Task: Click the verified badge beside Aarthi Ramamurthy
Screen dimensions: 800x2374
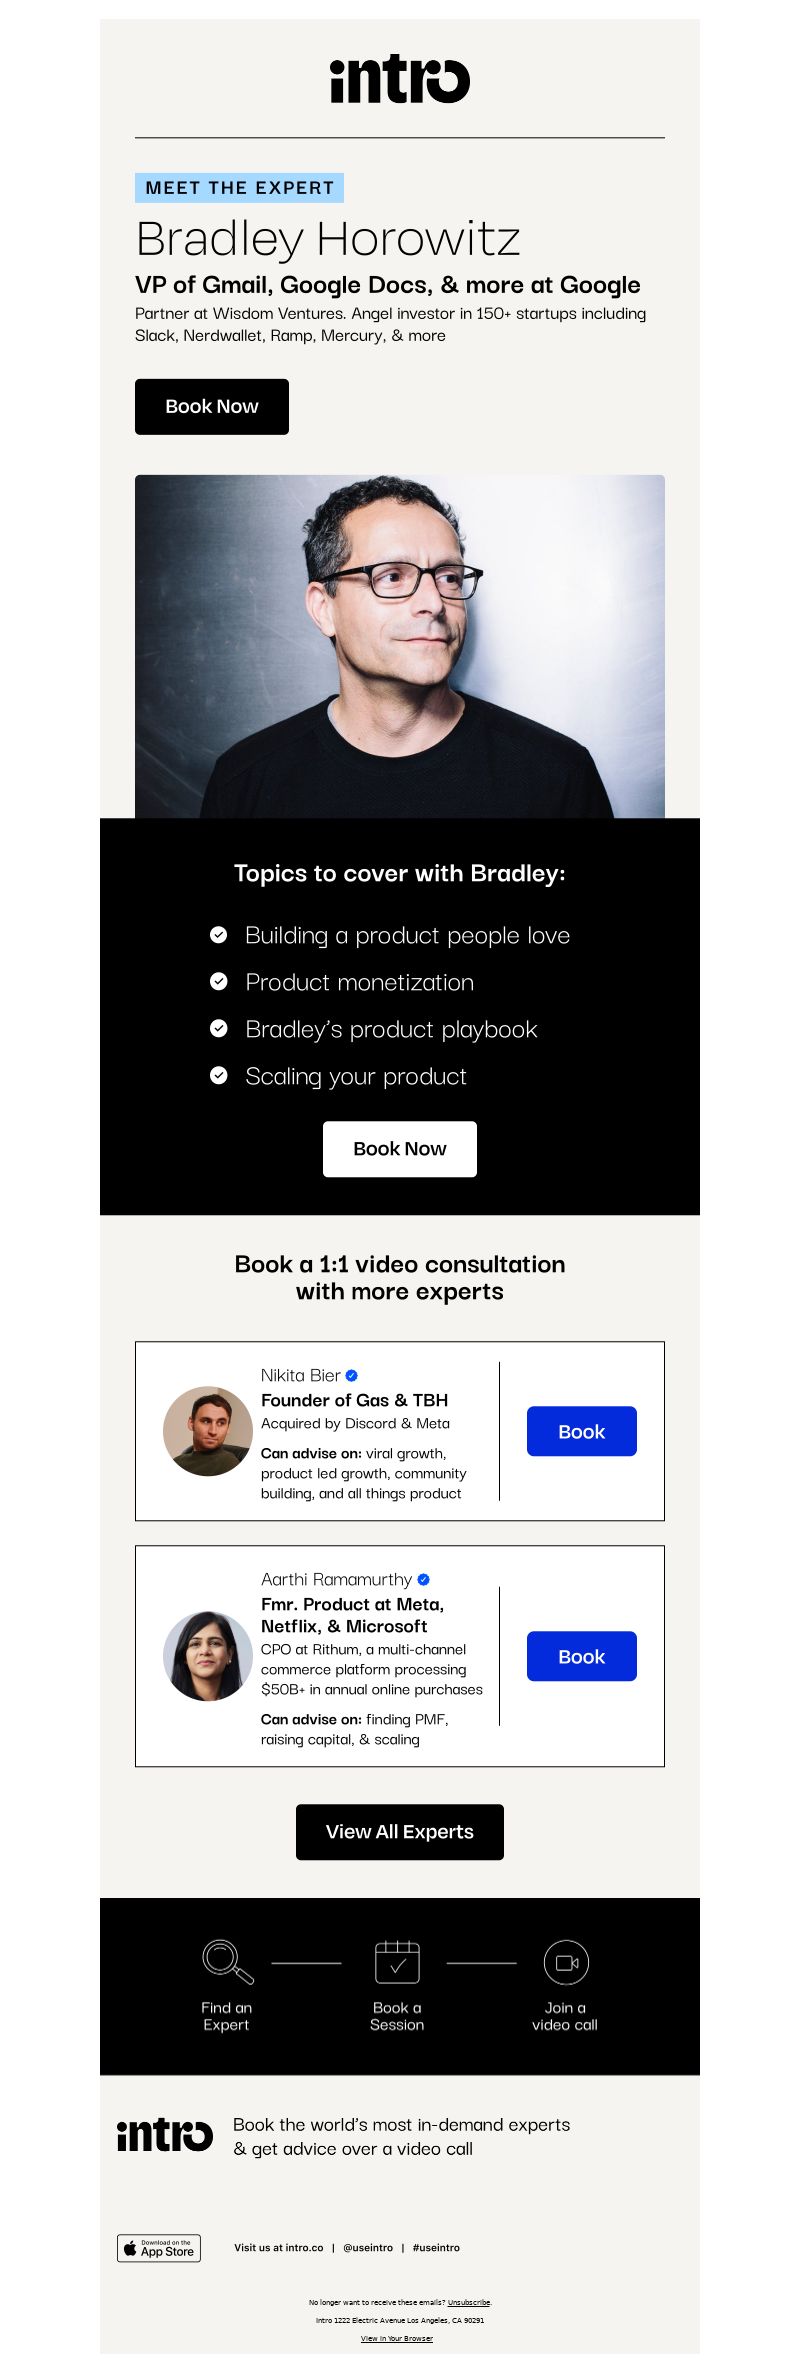Action: [423, 1579]
